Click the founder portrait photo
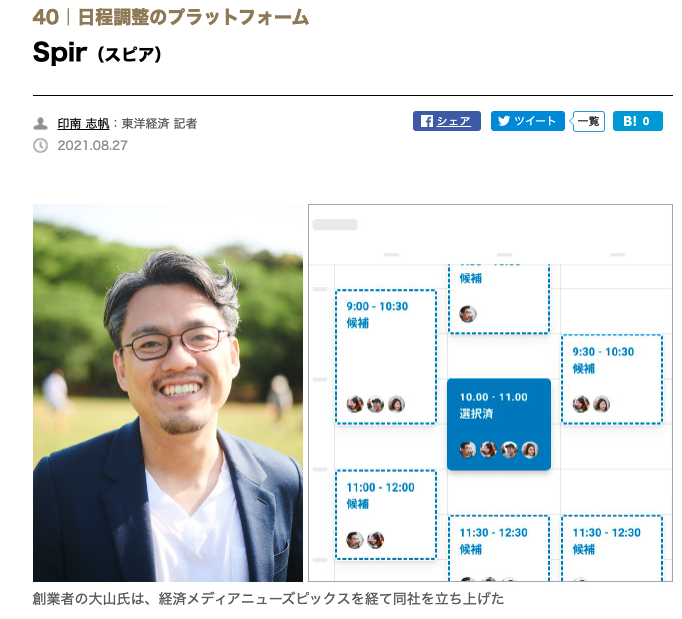 (168, 392)
